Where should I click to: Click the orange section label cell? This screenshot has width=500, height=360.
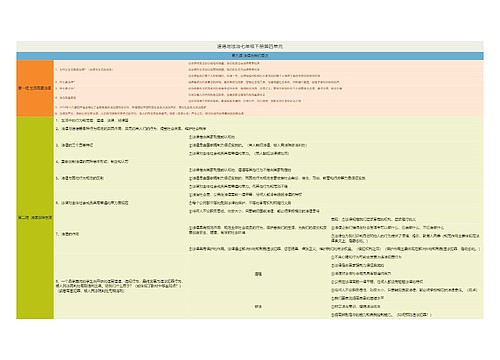pyautogui.click(x=35, y=88)
